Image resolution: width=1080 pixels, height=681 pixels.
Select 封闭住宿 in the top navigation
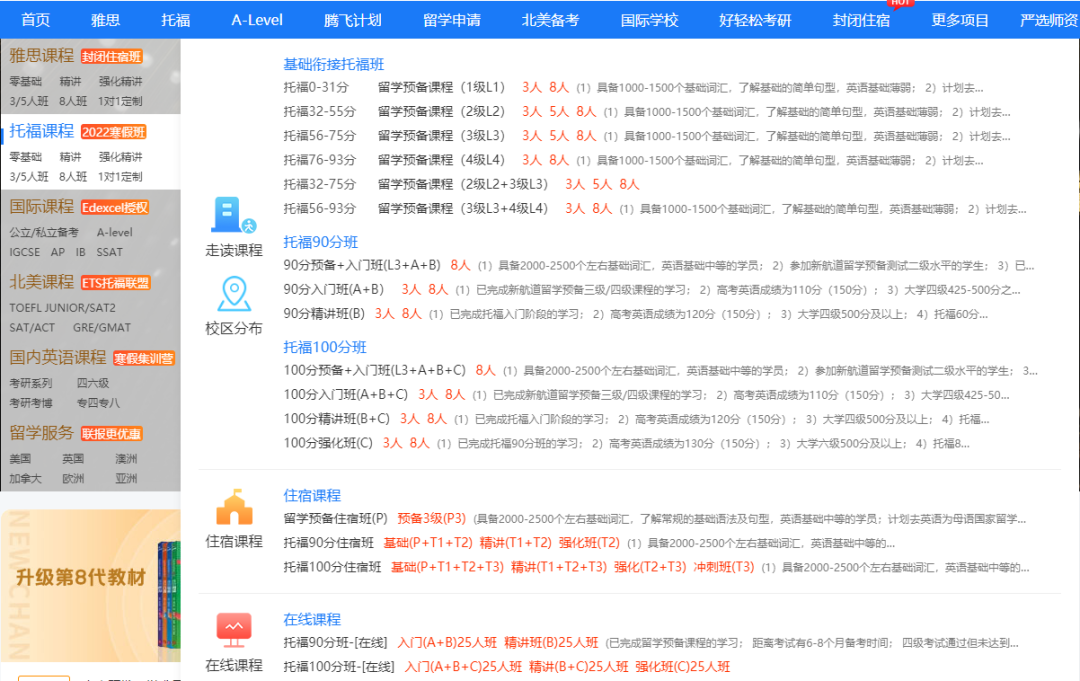coord(861,20)
